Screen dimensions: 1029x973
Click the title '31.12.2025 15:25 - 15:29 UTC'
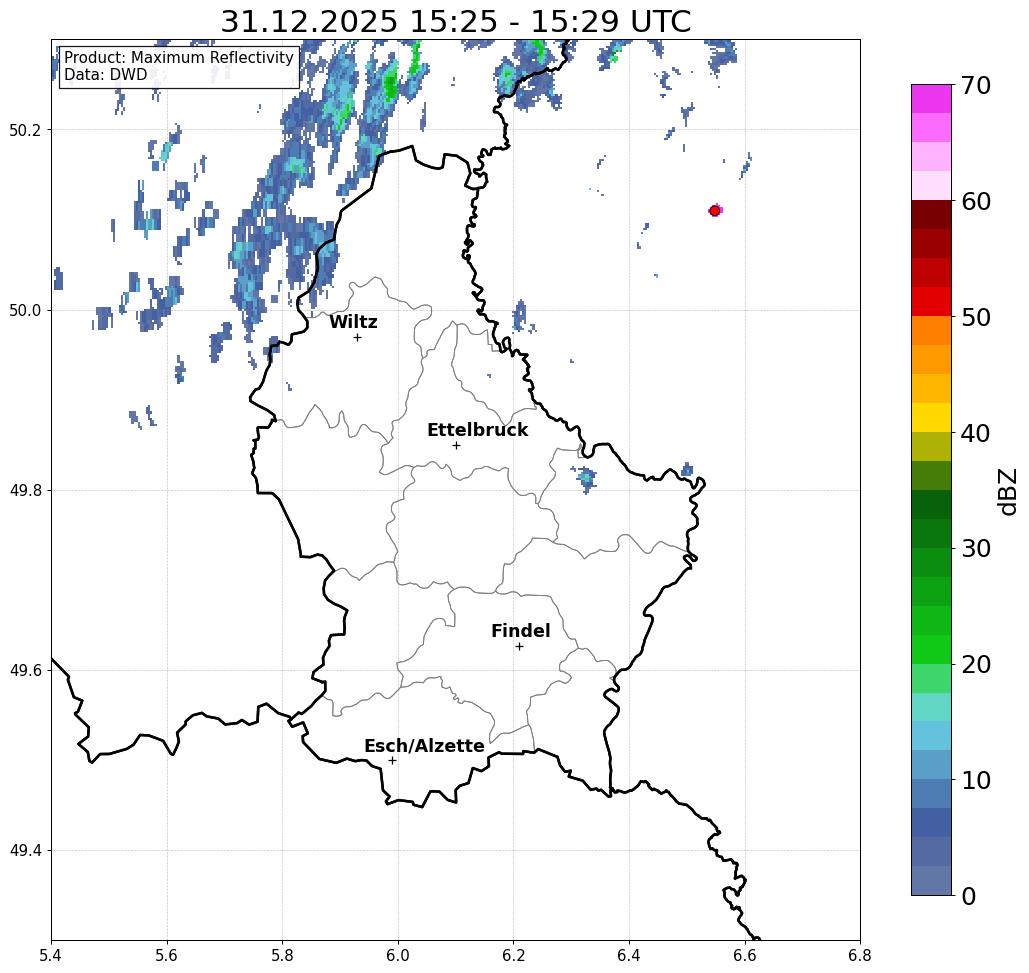click(455, 22)
